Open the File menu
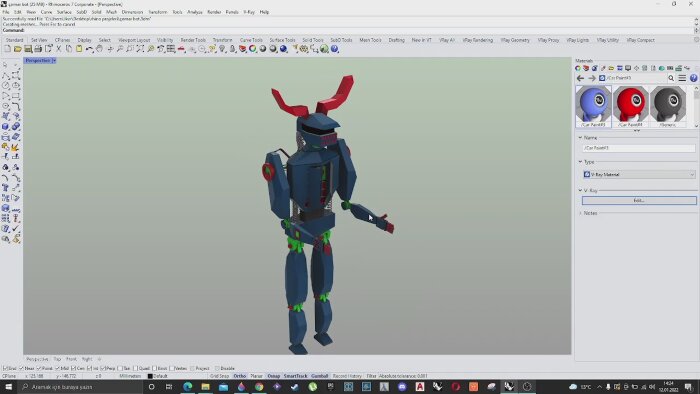 [6, 12]
